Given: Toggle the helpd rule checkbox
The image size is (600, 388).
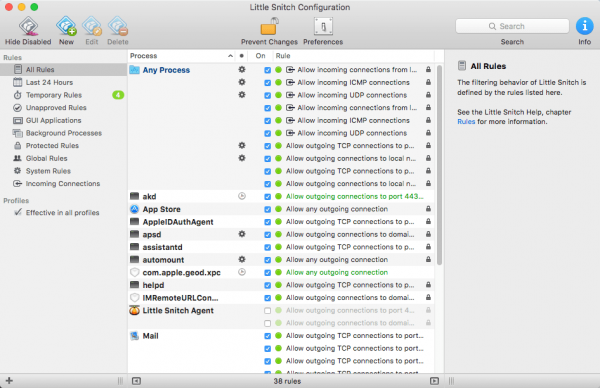Looking at the screenshot, I should (267, 285).
